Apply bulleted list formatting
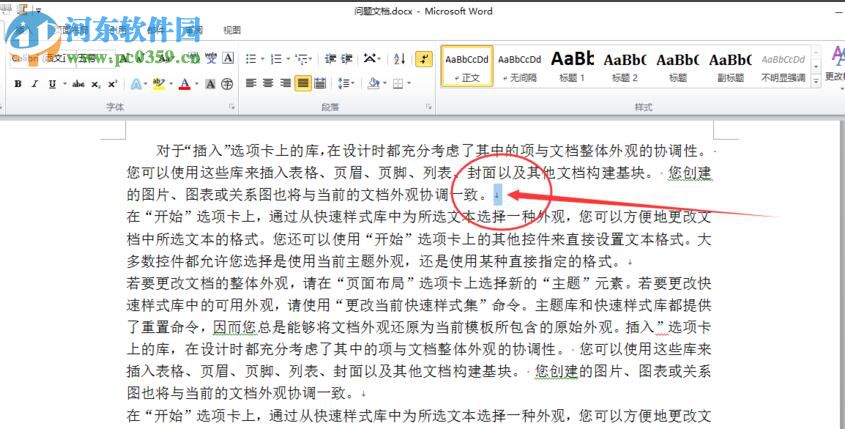 click(x=251, y=59)
